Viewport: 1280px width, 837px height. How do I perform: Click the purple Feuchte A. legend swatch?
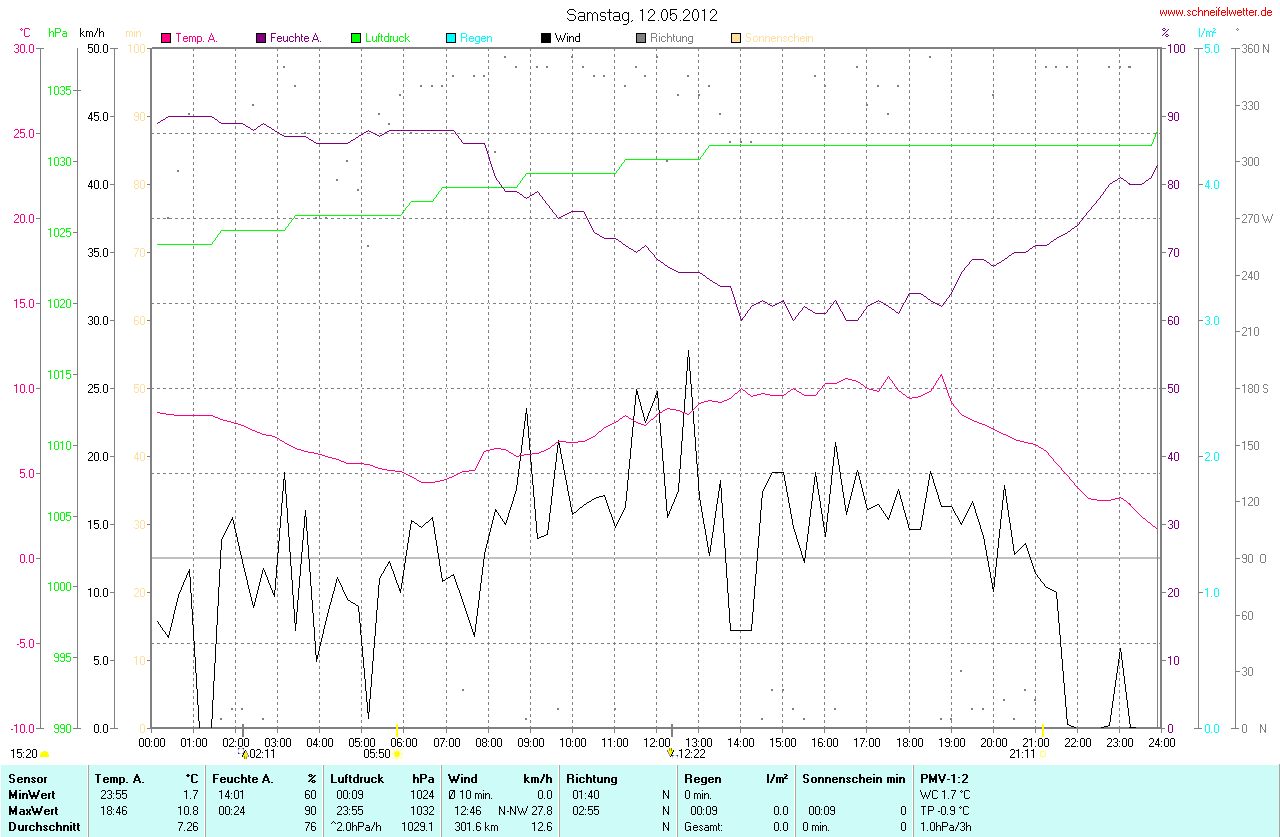pyautogui.click(x=262, y=38)
